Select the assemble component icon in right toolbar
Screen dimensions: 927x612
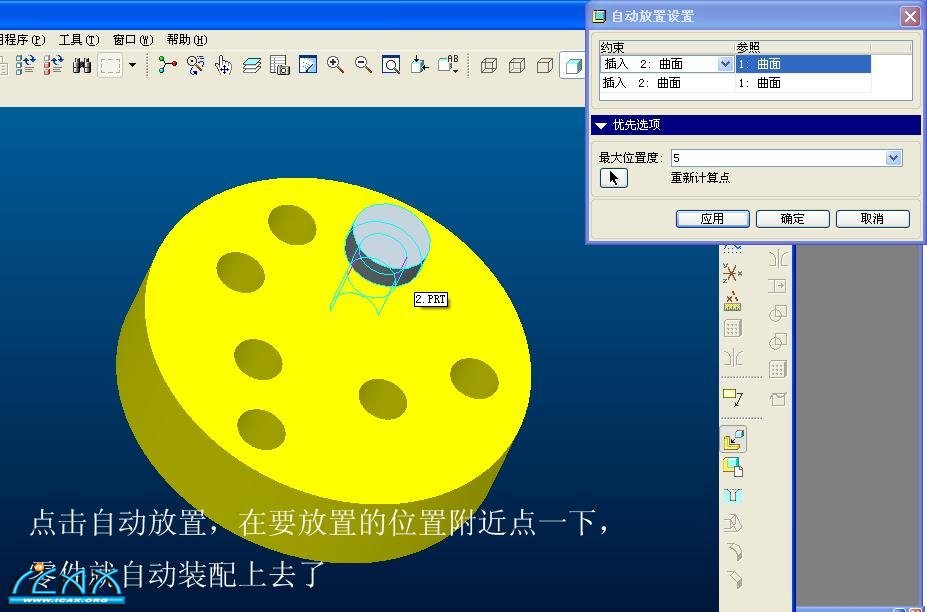732,438
